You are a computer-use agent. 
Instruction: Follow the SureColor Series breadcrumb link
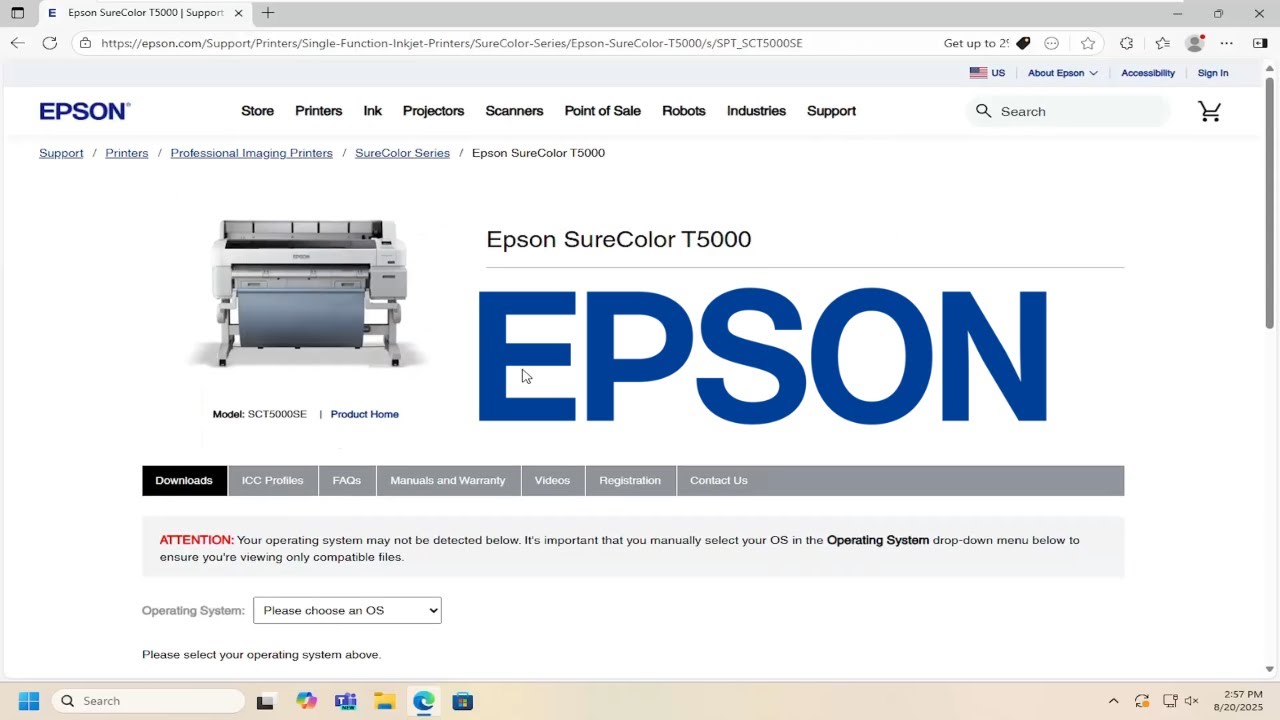402,153
